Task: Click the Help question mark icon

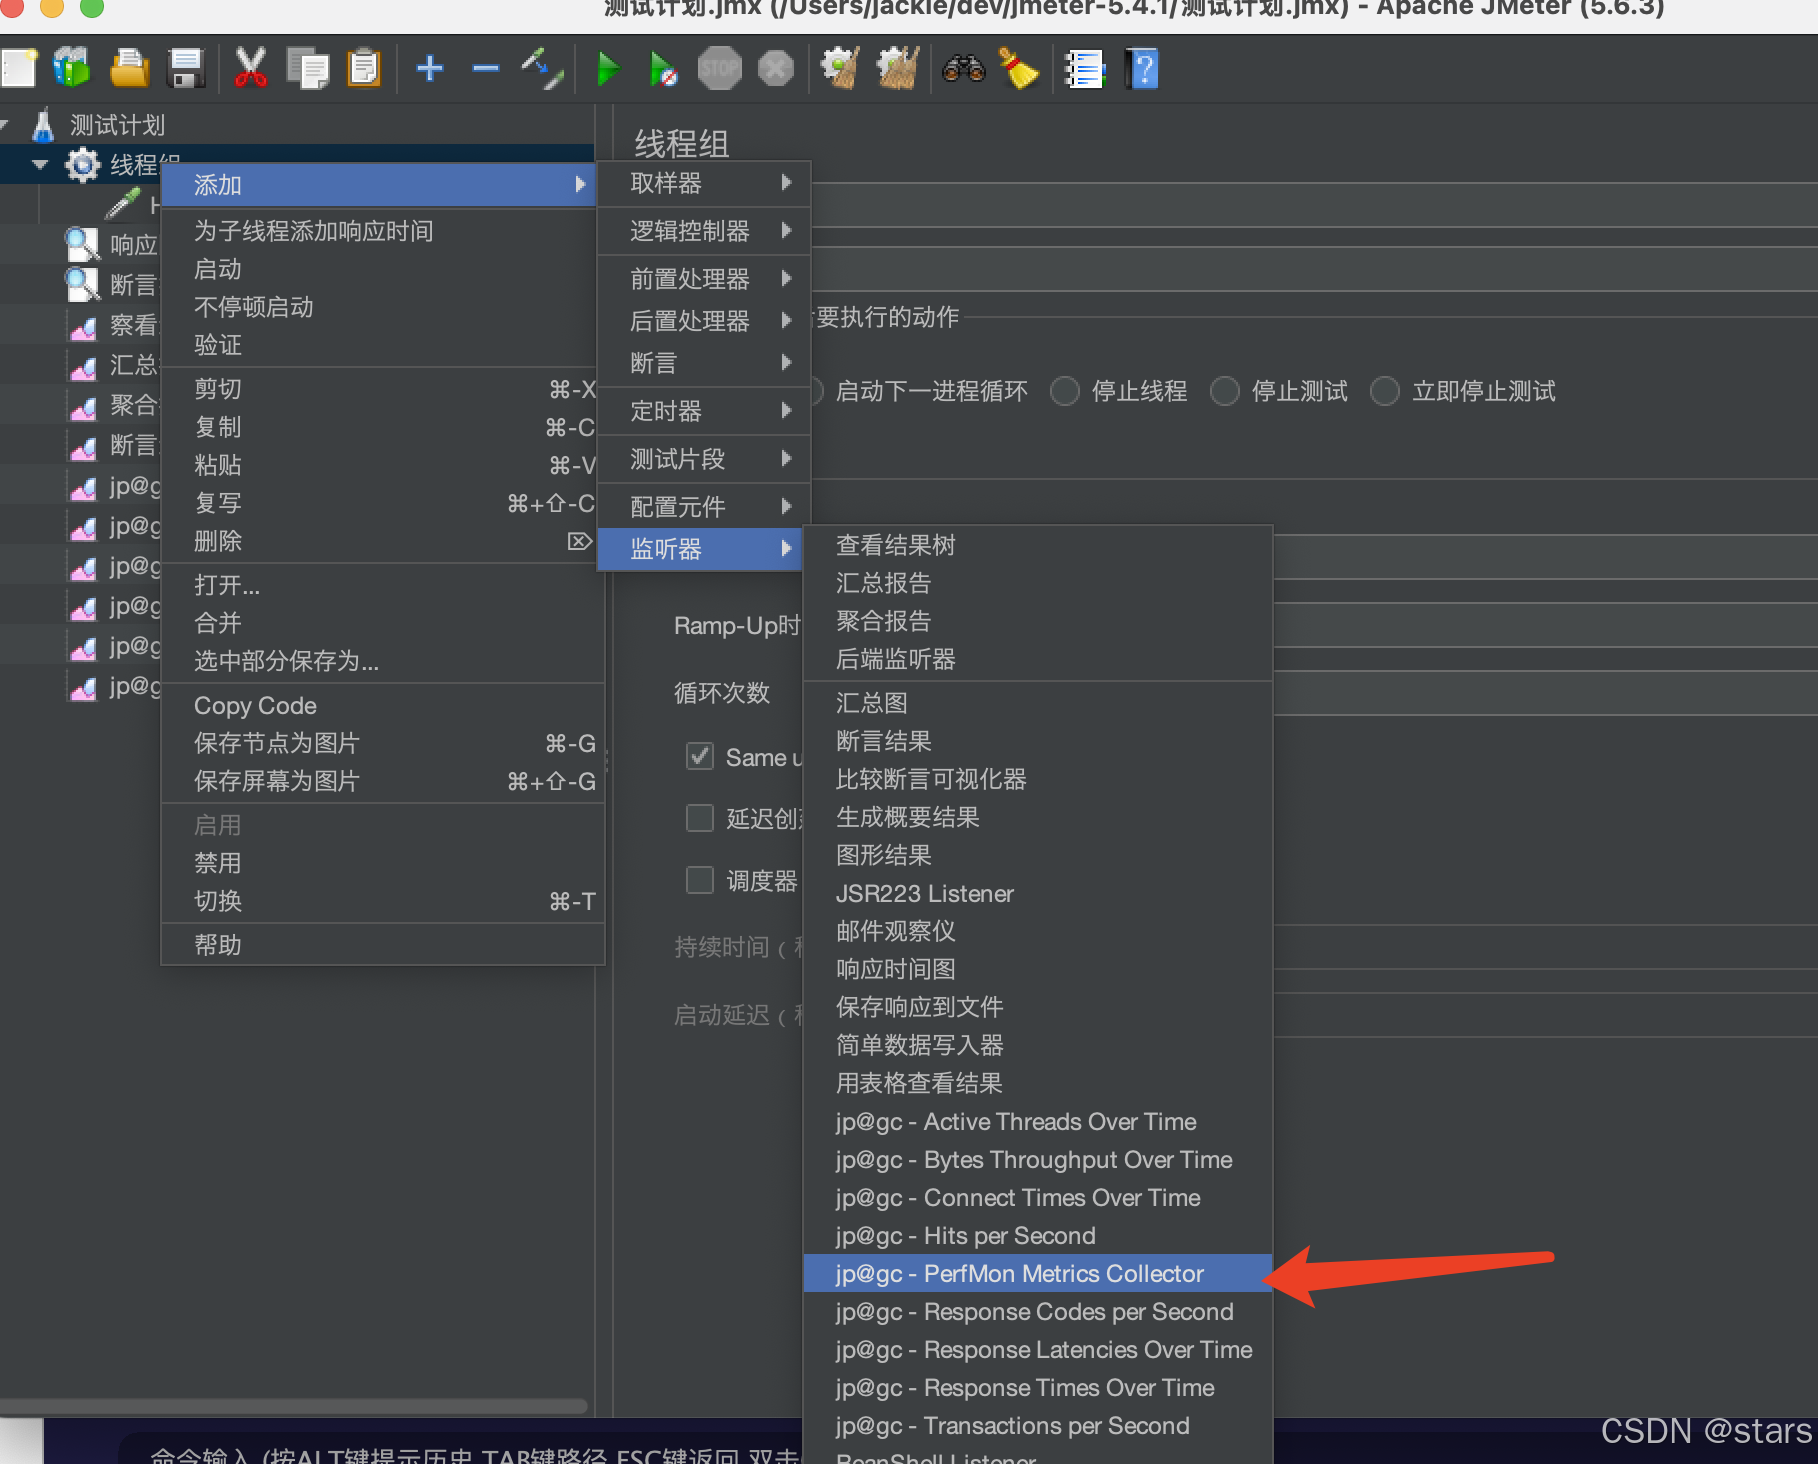Action: 1142,69
